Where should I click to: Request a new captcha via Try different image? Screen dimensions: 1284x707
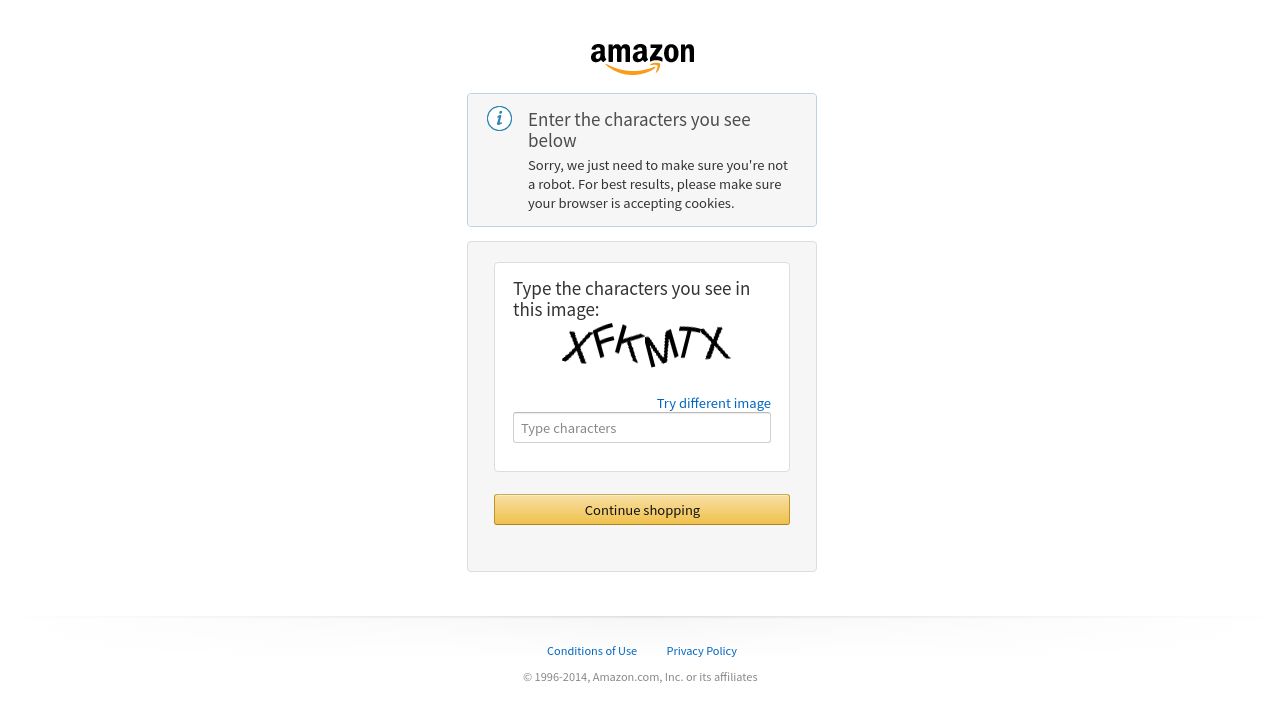pyautogui.click(x=714, y=403)
